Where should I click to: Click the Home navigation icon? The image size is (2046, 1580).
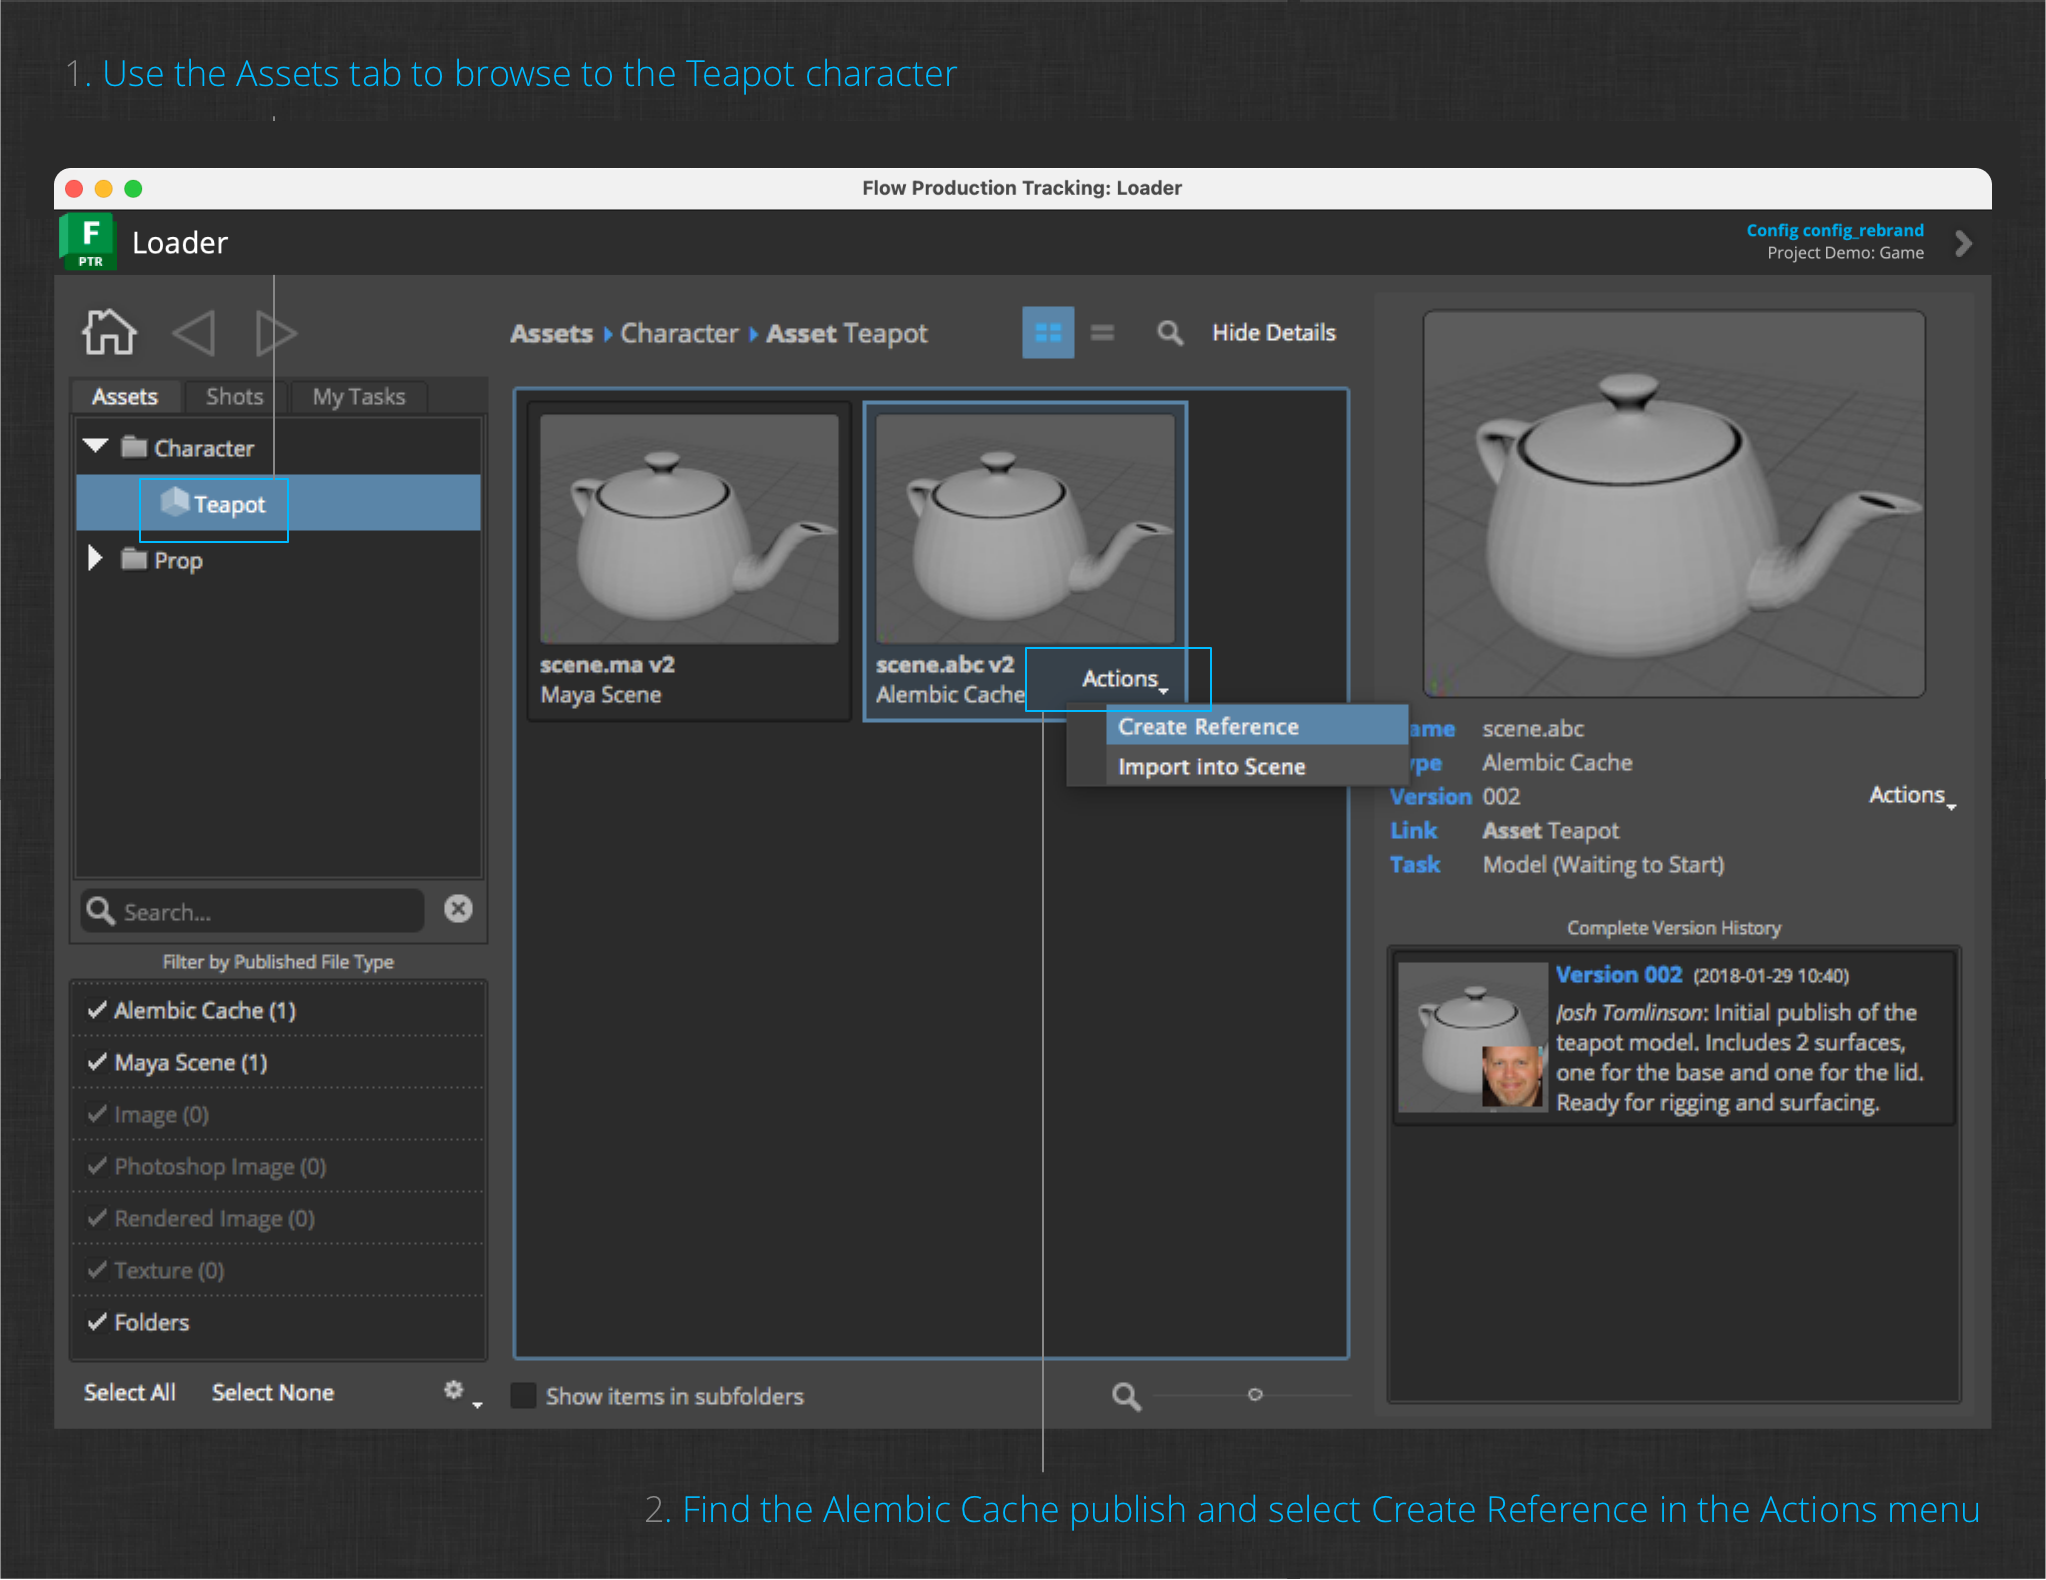[108, 331]
